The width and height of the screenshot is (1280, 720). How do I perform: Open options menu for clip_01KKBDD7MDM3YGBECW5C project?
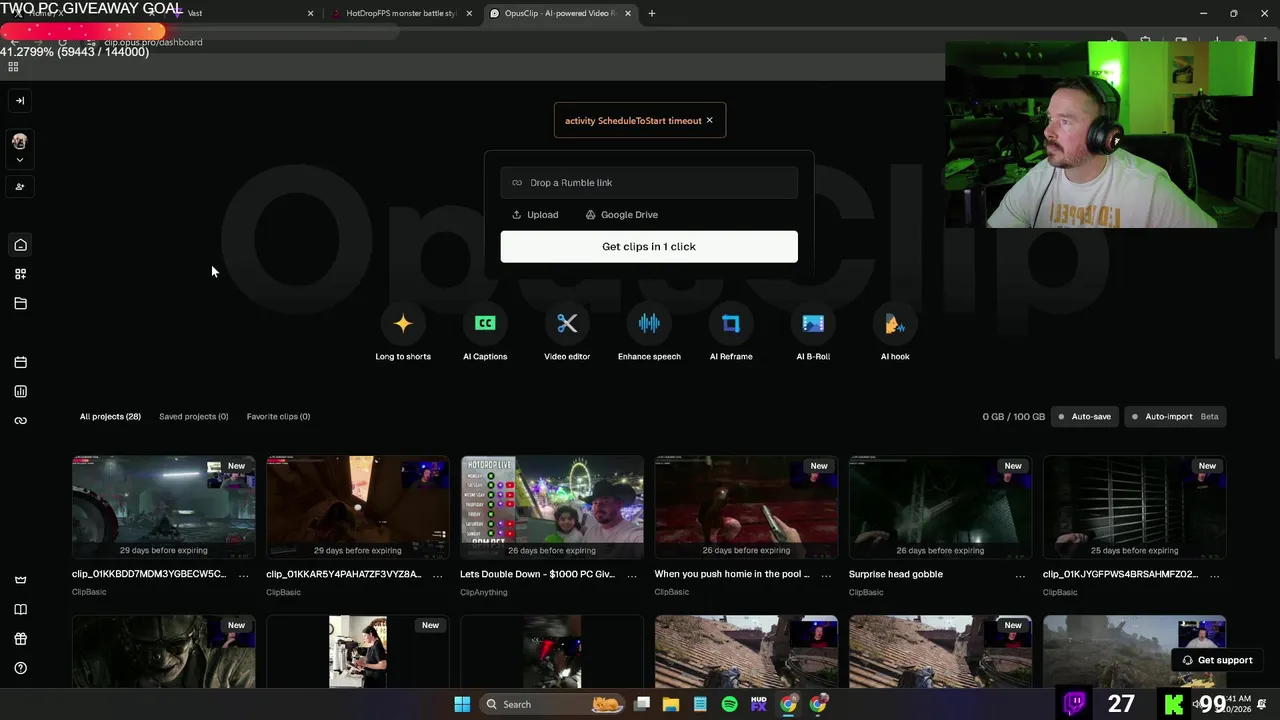point(243,575)
